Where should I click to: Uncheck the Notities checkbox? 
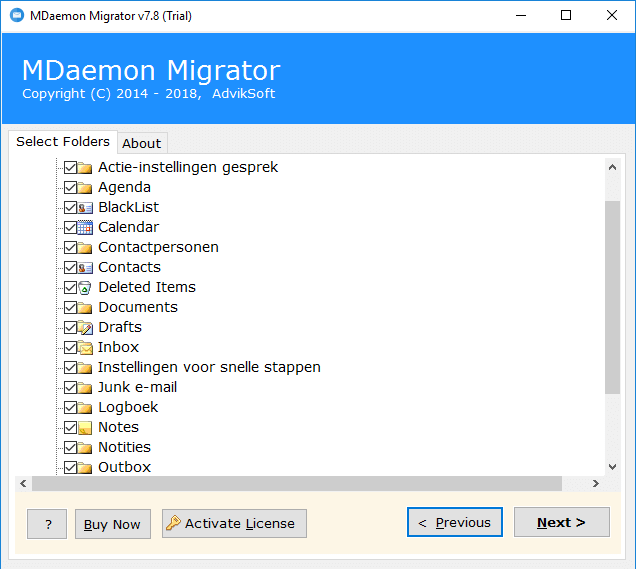pyautogui.click(x=71, y=447)
